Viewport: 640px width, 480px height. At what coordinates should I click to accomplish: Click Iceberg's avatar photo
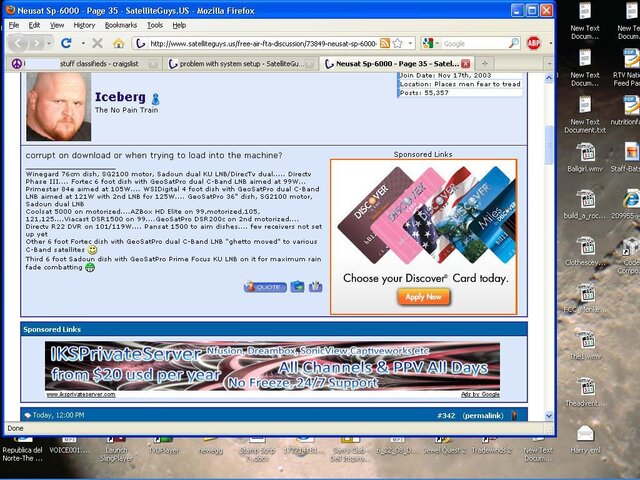click(x=59, y=107)
